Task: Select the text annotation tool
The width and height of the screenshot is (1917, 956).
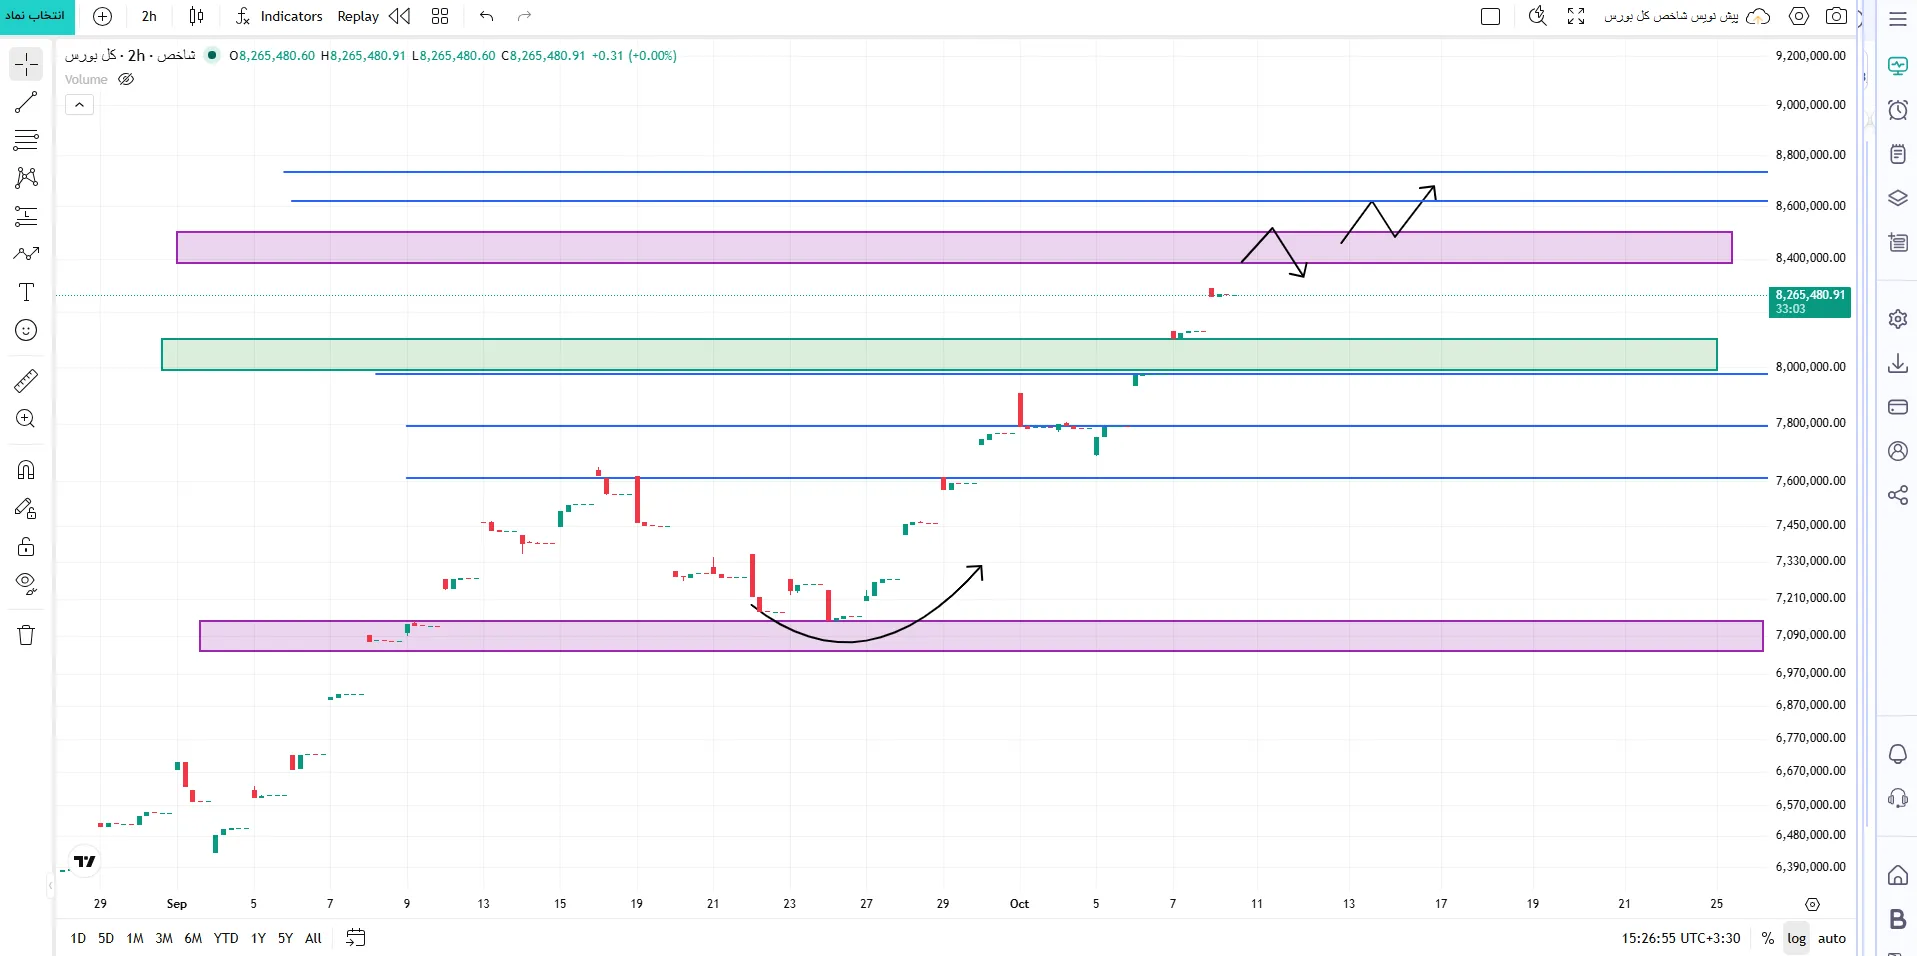Action: (26, 292)
